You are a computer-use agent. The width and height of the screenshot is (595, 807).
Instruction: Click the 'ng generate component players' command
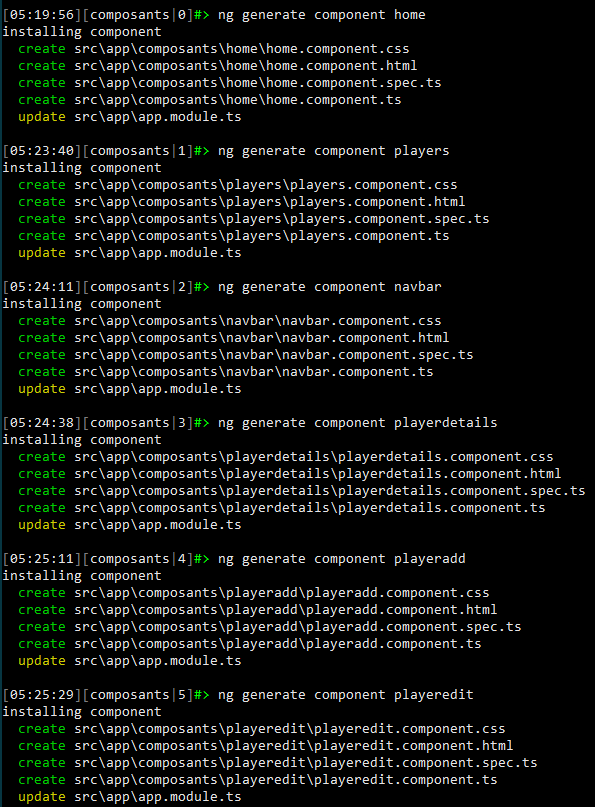point(334,151)
